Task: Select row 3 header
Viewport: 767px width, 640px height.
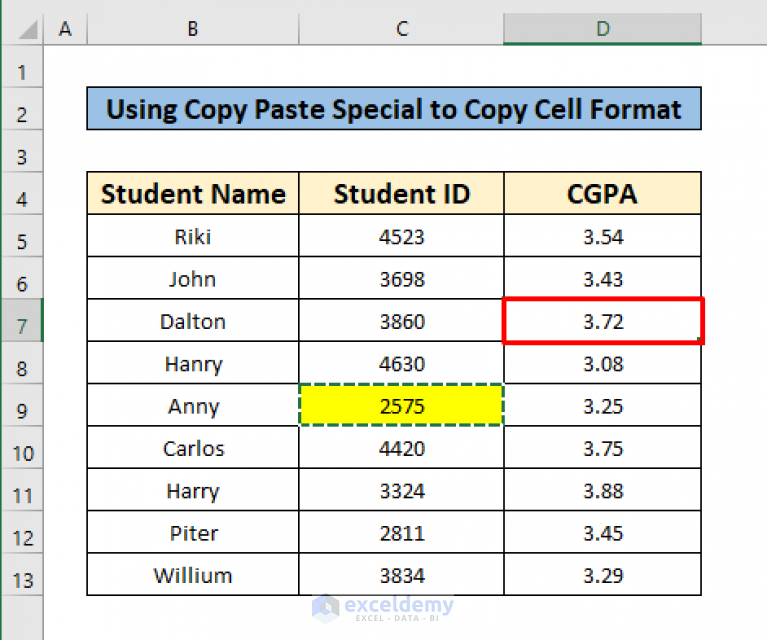Action: pos(22,151)
